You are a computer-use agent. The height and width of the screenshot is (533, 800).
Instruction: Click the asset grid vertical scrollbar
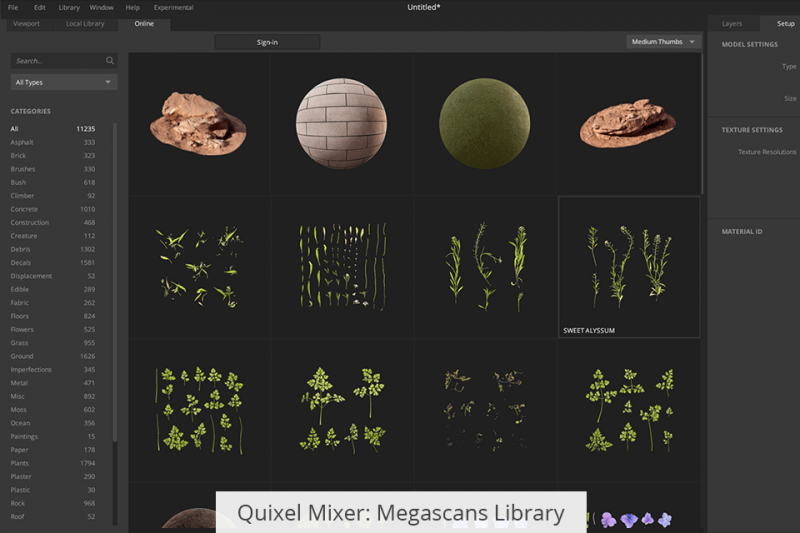coord(703,120)
